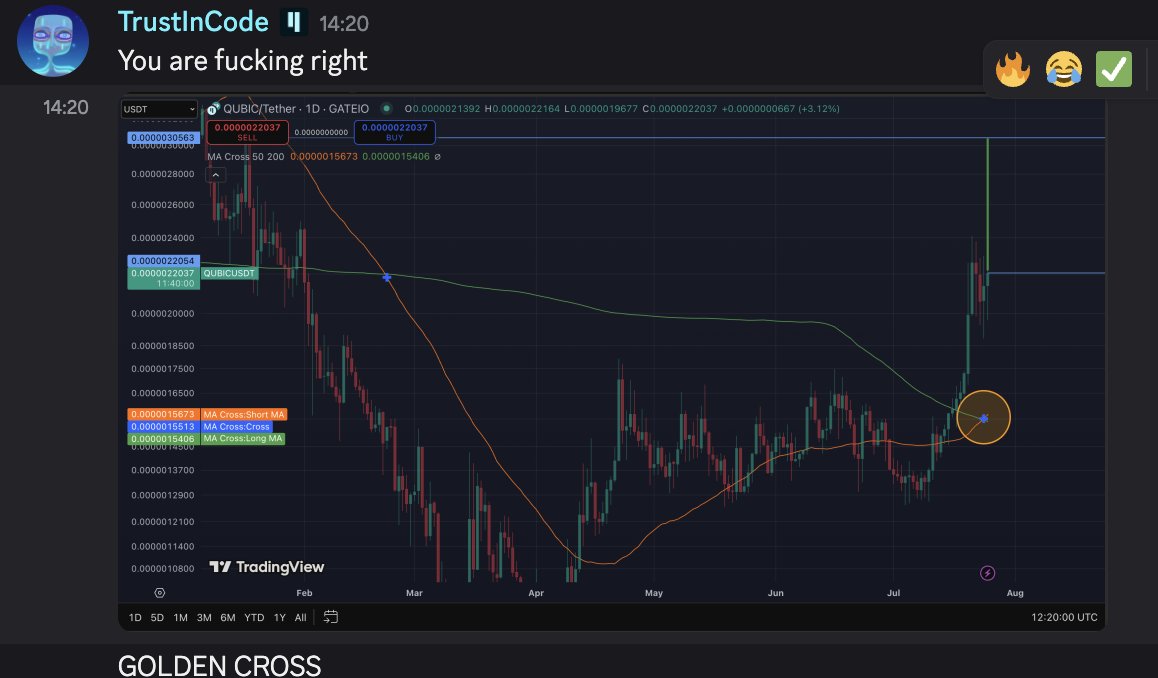Image resolution: width=1158 pixels, height=678 pixels.
Task: Add the laughing-crying emoji reaction
Action: (1063, 69)
